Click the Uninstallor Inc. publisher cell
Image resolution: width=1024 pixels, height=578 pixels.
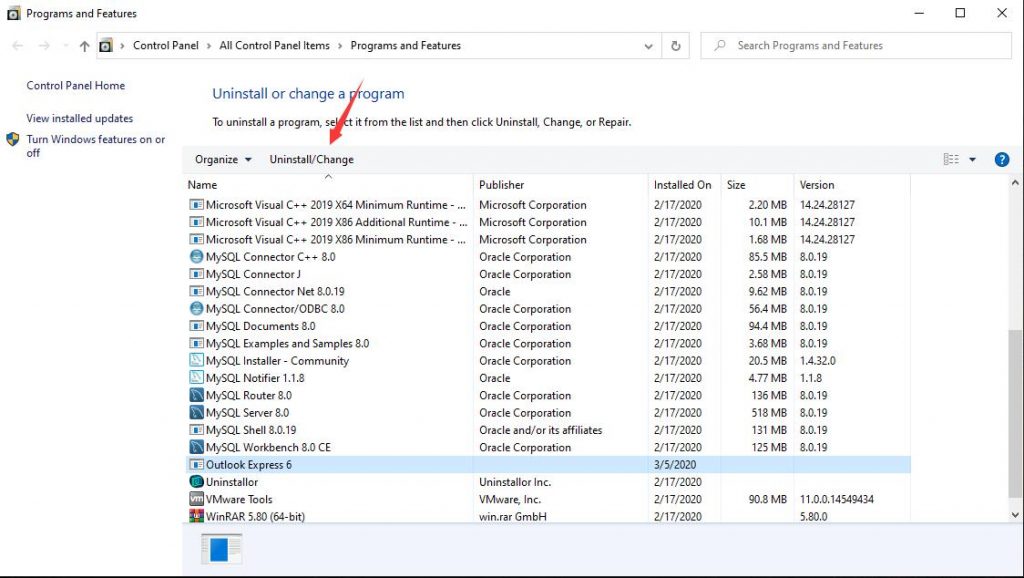tap(515, 482)
